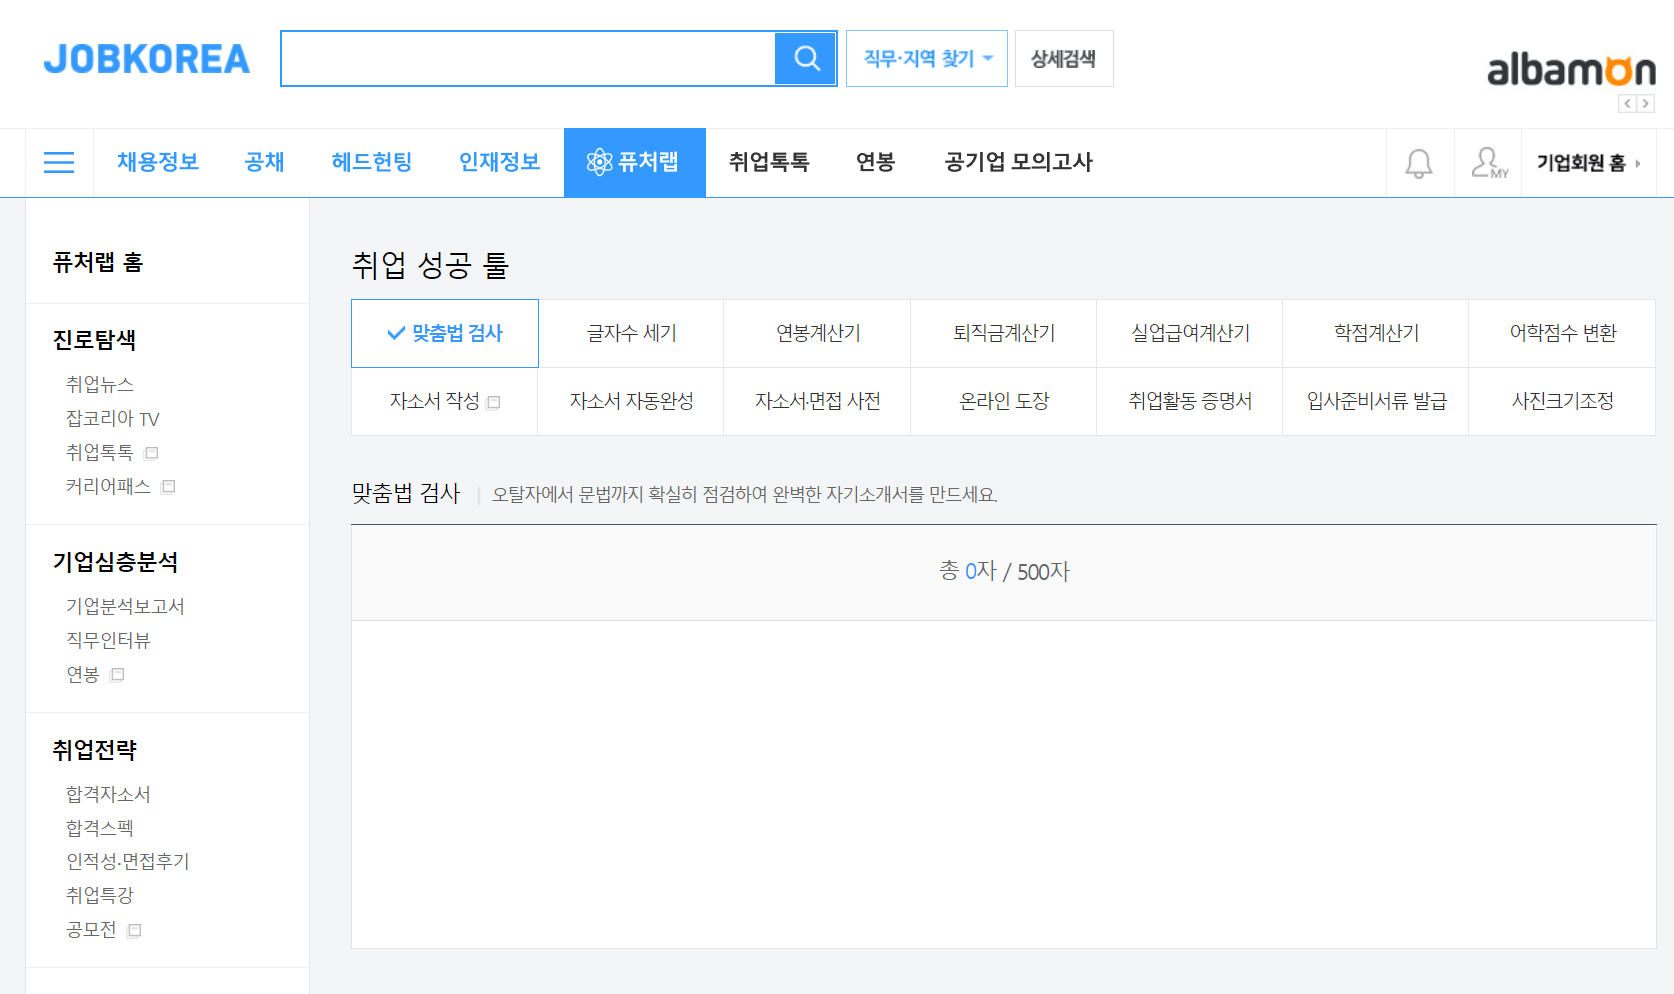
Task: Select the 맞춤법 검사 tool tab
Action: [x=445, y=333]
